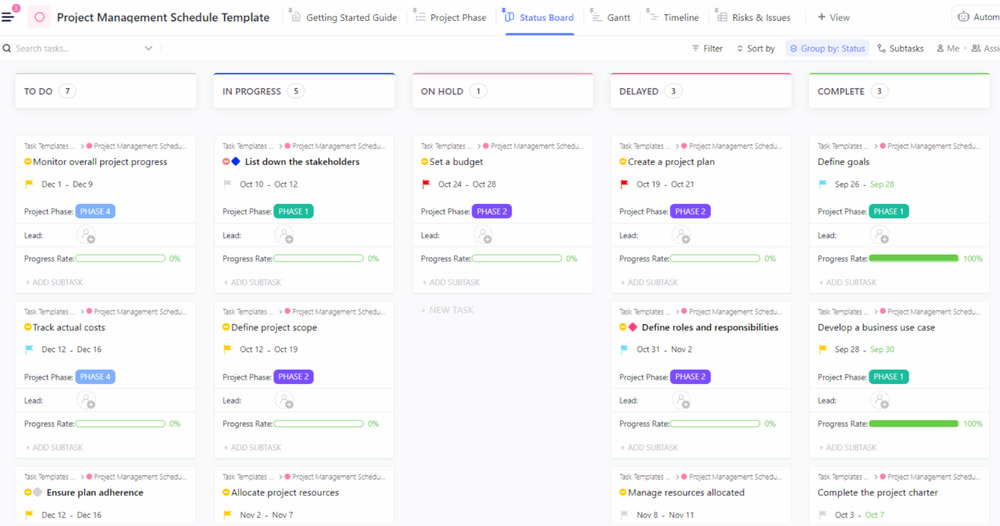This screenshot has height=526, width=1000.
Task: Open PHASE 2 tag on Create a project plan
Action: point(690,212)
